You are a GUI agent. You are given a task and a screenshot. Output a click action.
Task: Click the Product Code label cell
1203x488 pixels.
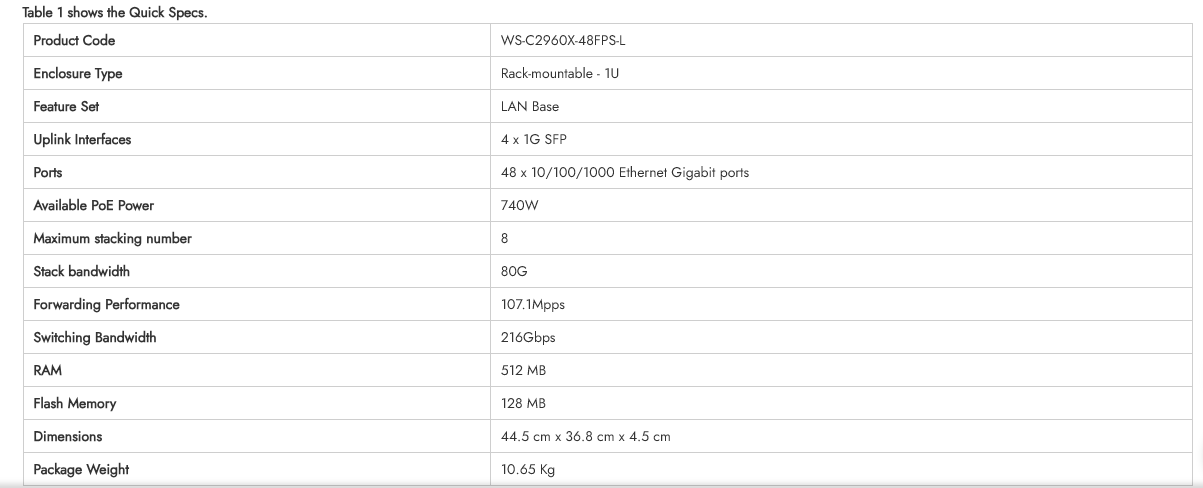coord(74,41)
